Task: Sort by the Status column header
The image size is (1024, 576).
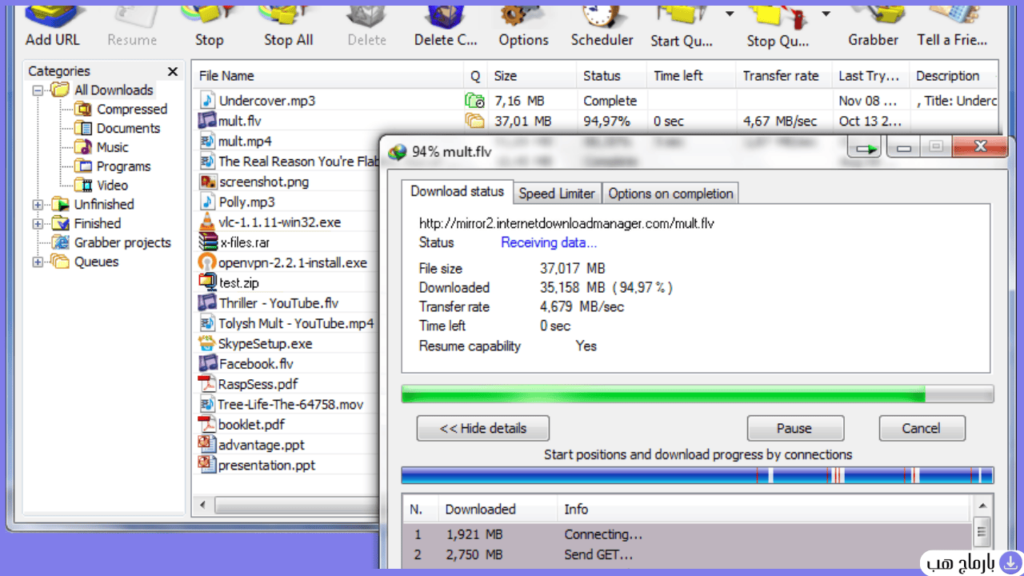Action: [x=611, y=76]
